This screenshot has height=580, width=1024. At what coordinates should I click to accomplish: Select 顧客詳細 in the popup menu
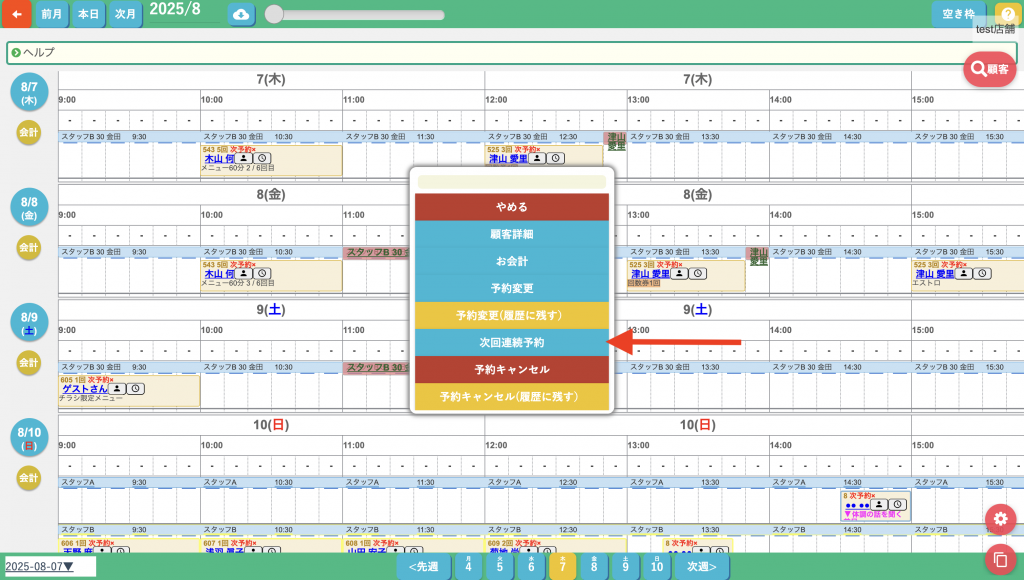point(512,234)
